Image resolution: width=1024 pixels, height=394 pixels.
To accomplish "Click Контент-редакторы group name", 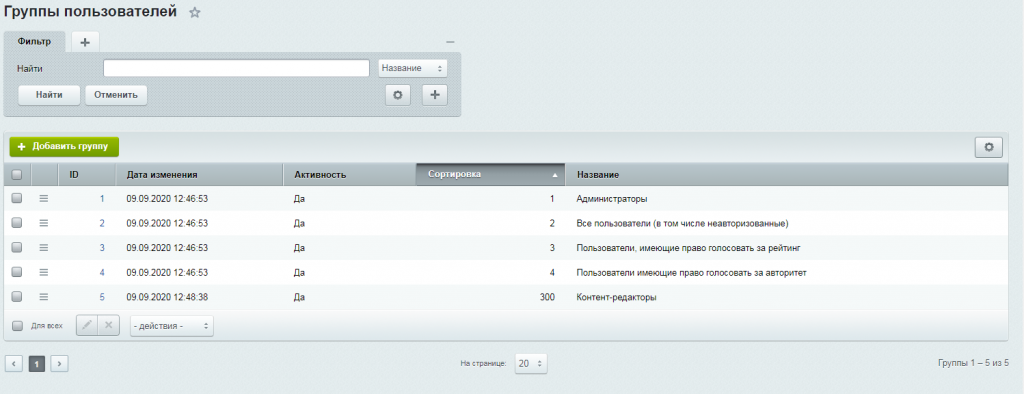I will [x=616, y=297].
